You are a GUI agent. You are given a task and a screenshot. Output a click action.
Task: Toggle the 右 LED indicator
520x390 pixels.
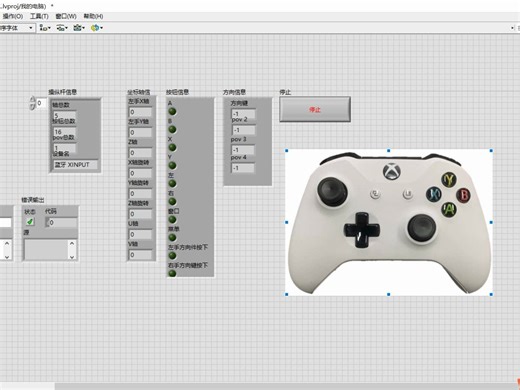pyautogui.click(x=172, y=202)
